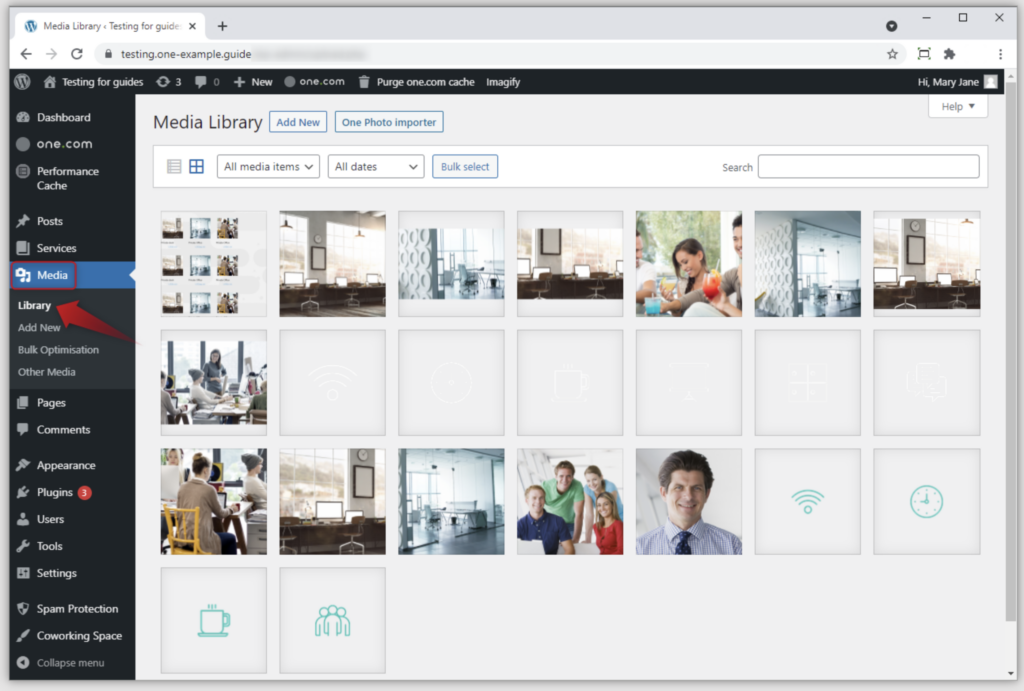Expand the All media items dropdown
Screen dimensions: 1024x691
(x=268, y=167)
